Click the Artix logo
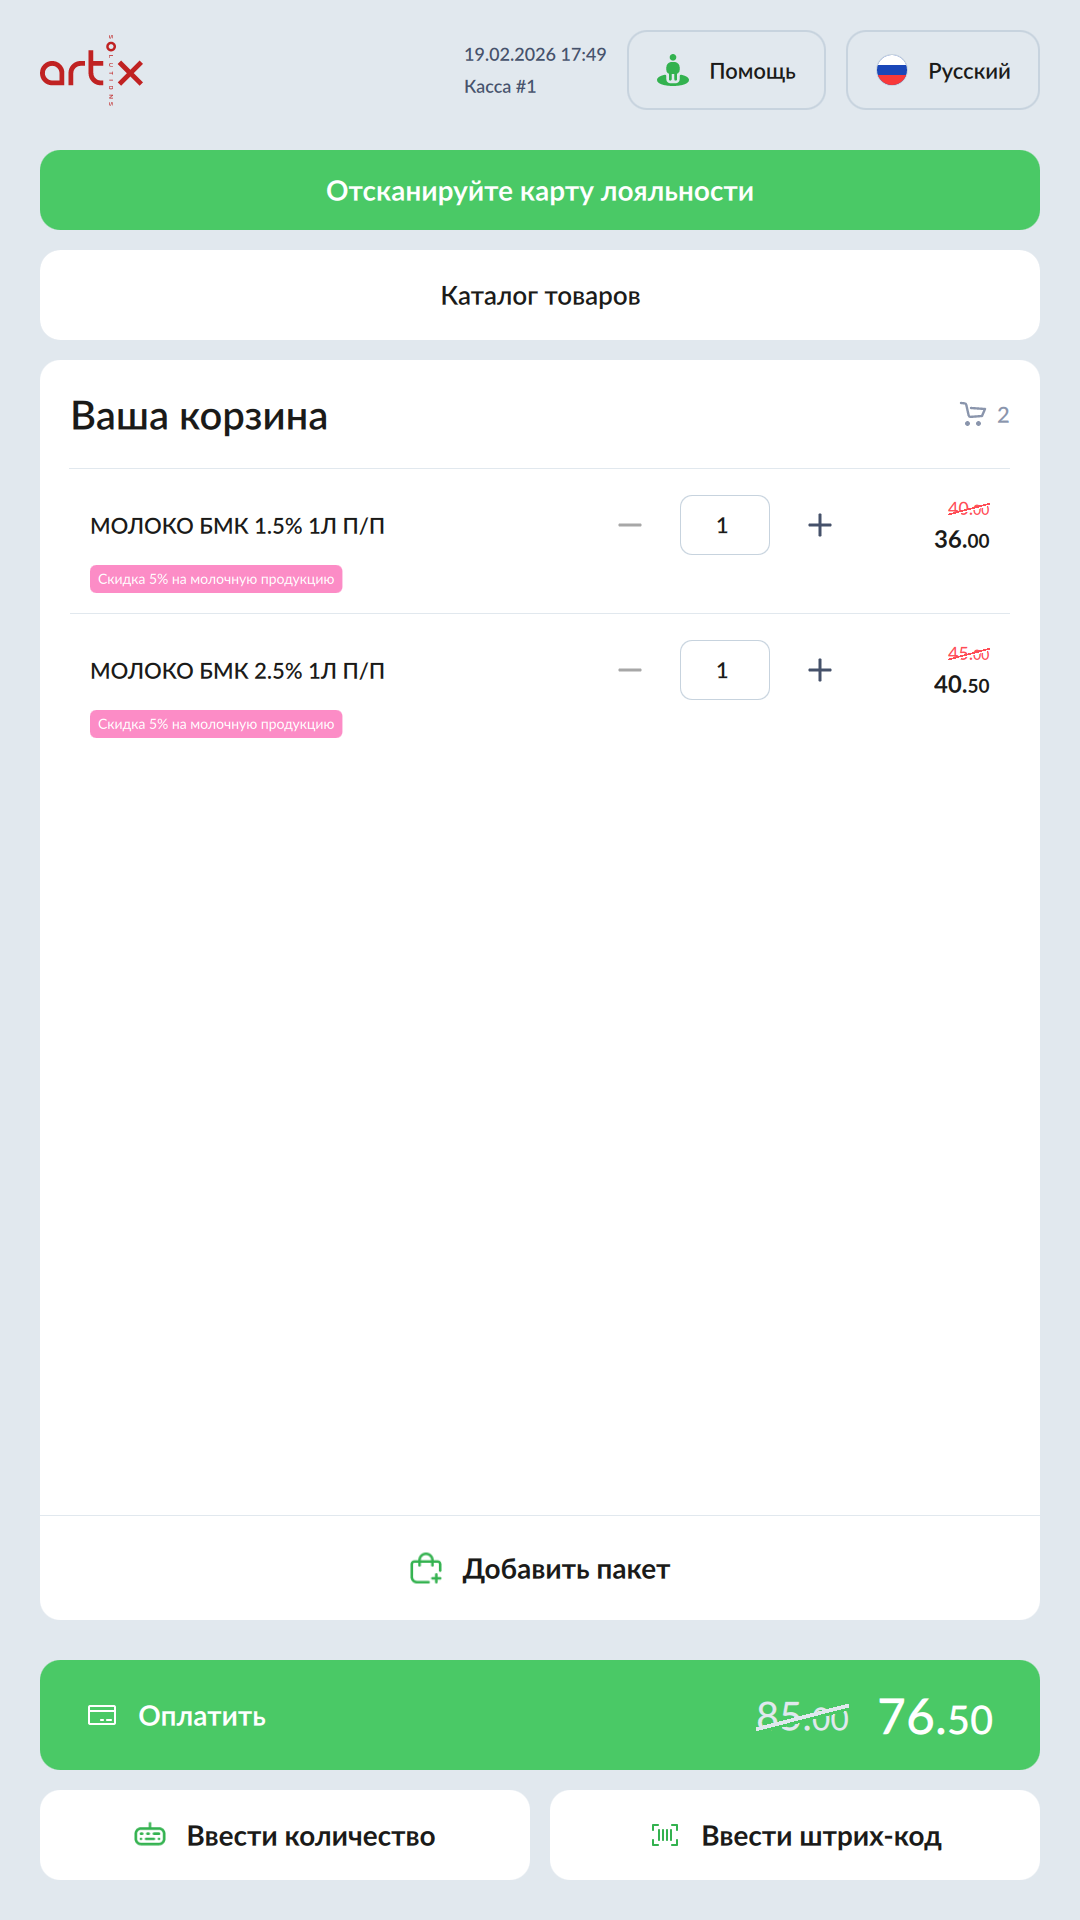The height and width of the screenshot is (1920, 1080). tap(91, 70)
